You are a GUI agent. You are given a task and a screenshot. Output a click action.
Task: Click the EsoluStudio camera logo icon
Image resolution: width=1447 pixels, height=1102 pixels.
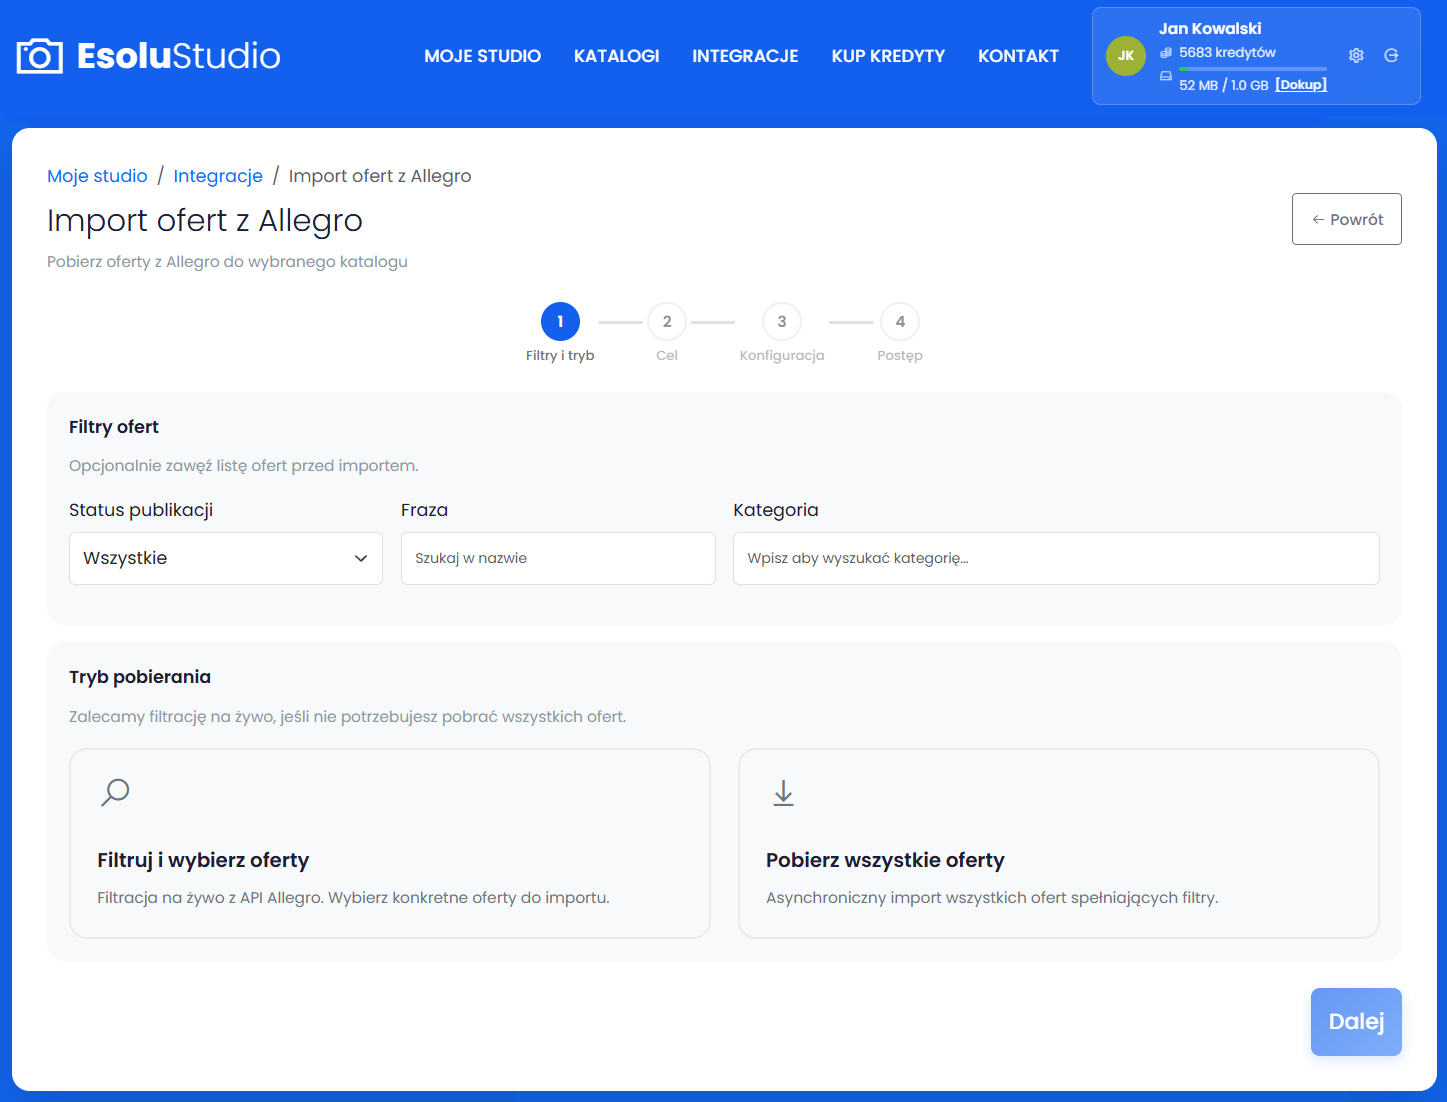pos(40,56)
